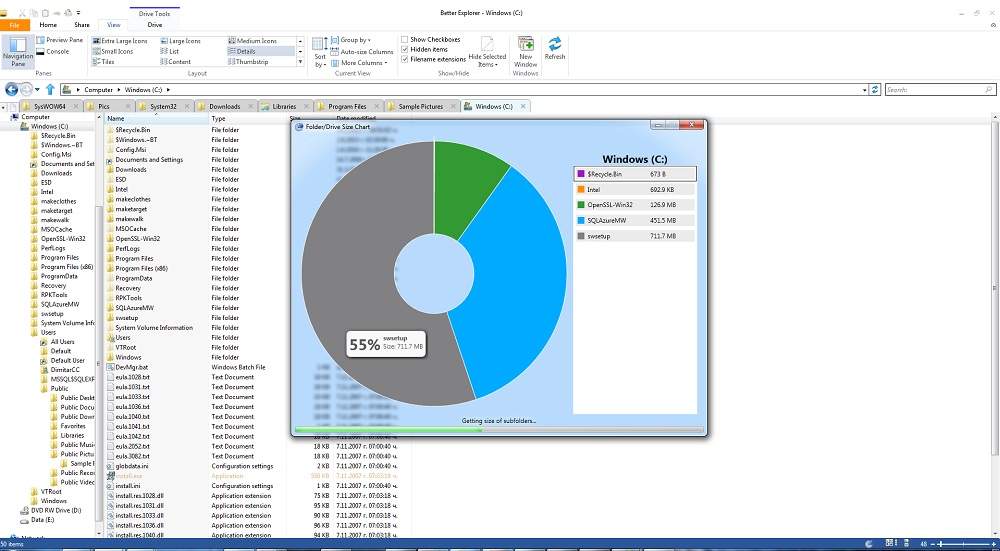Close the Sample Pictures tab

click(453, 107)
